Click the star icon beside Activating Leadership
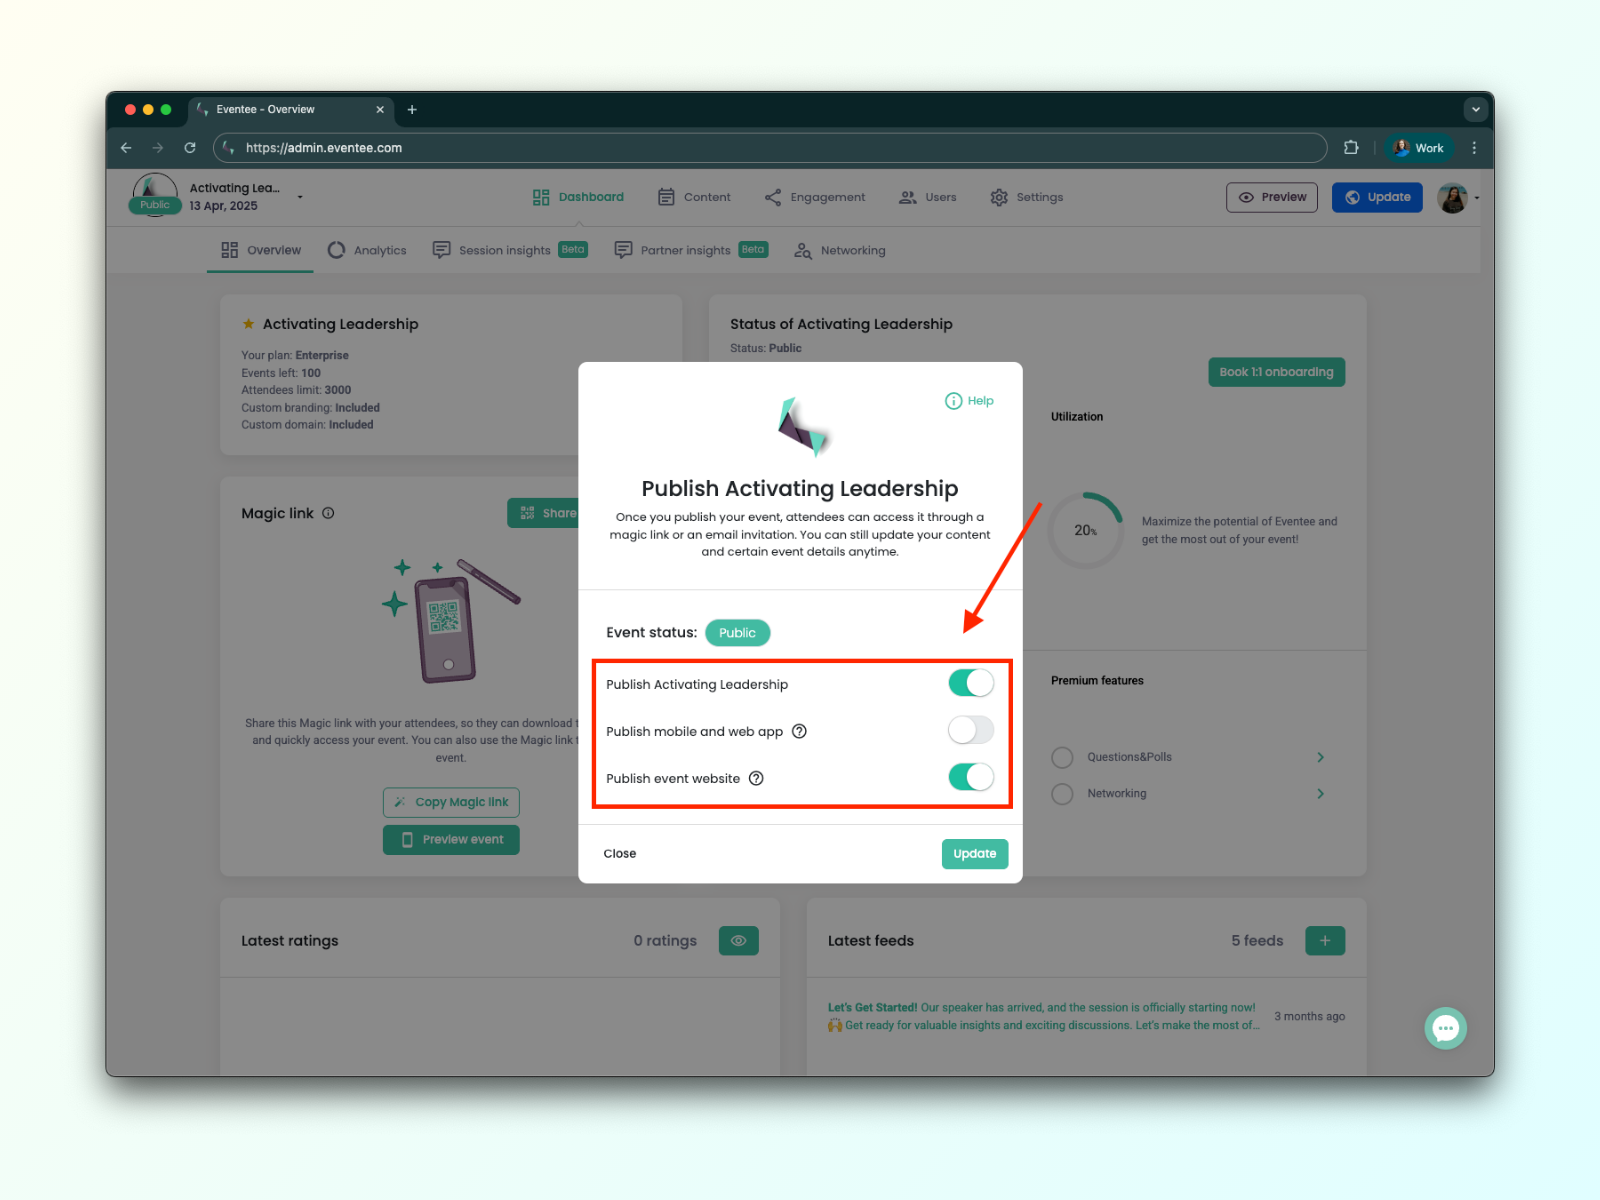This screenshot has height=1200, width=1600. (x=248, y=324)
